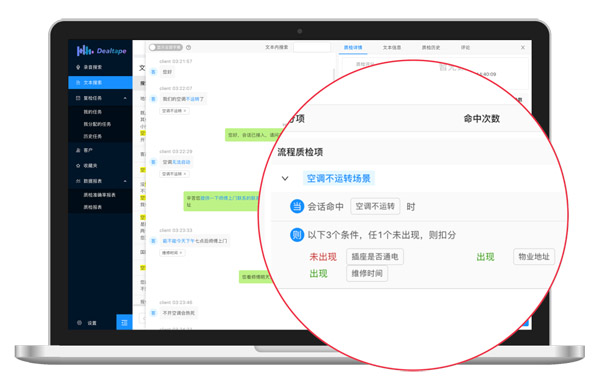Open the 评论 tab
This screenshot has width=600, height=384.
465,47
